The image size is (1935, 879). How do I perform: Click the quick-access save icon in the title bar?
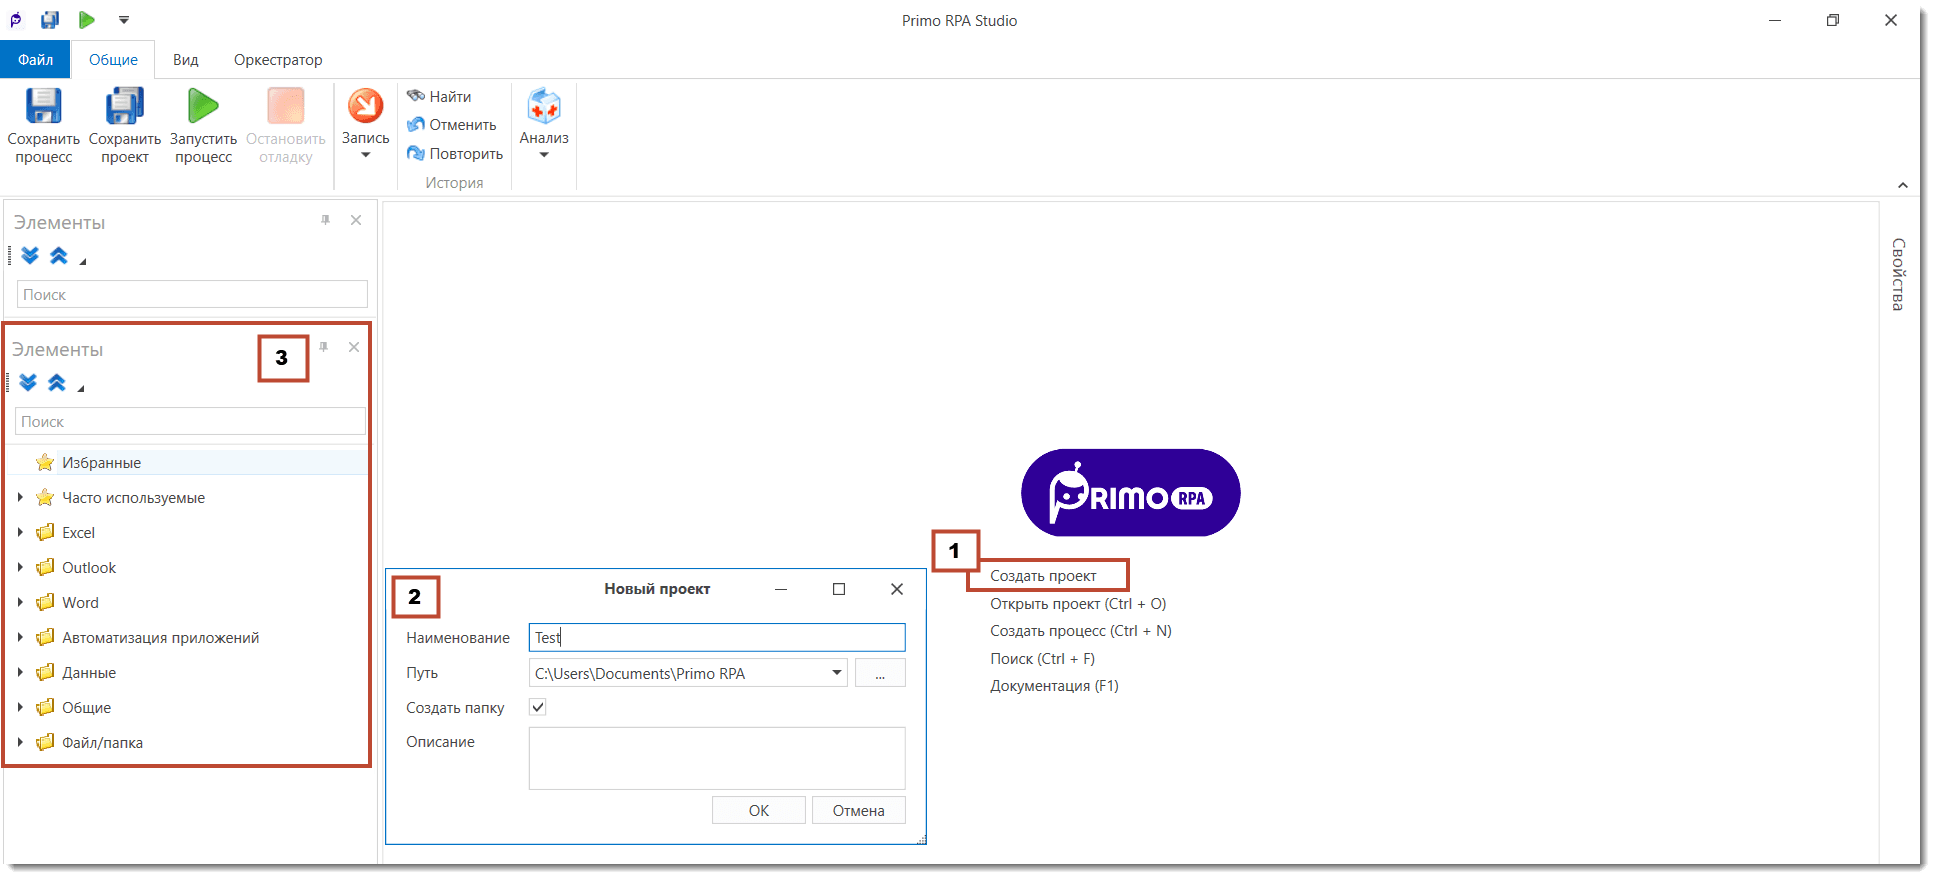click(50, 20)
